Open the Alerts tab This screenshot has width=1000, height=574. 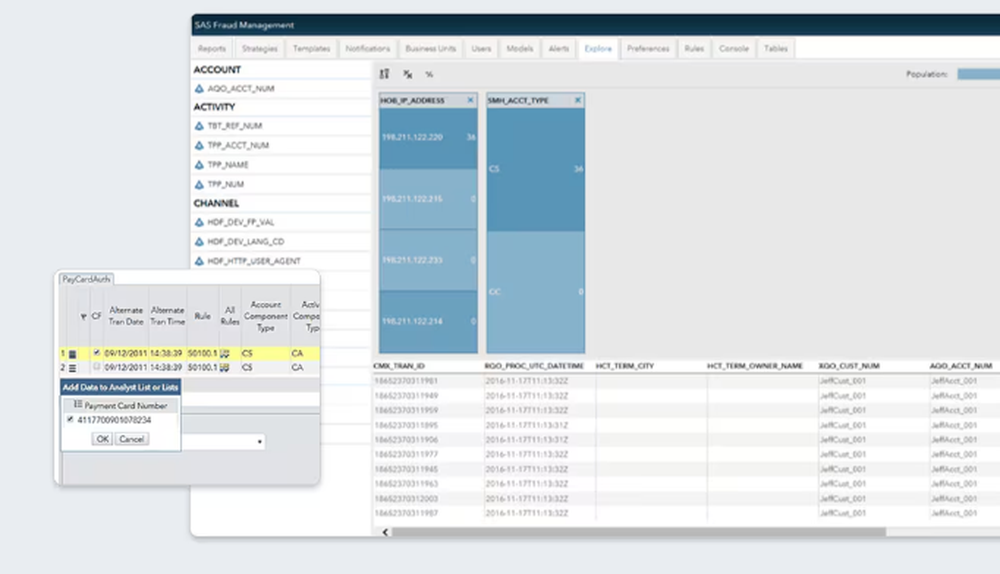pos(559,48)
